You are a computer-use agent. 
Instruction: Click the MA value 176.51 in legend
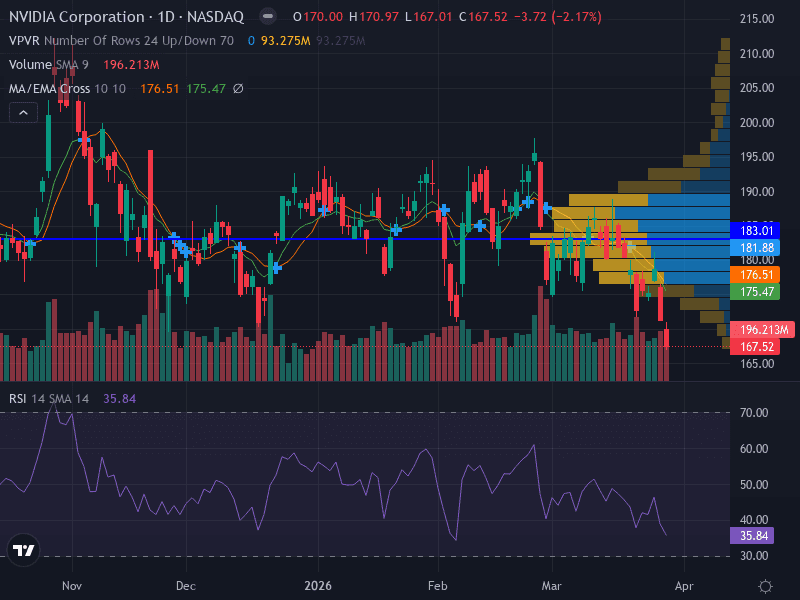tap(160, 89)
